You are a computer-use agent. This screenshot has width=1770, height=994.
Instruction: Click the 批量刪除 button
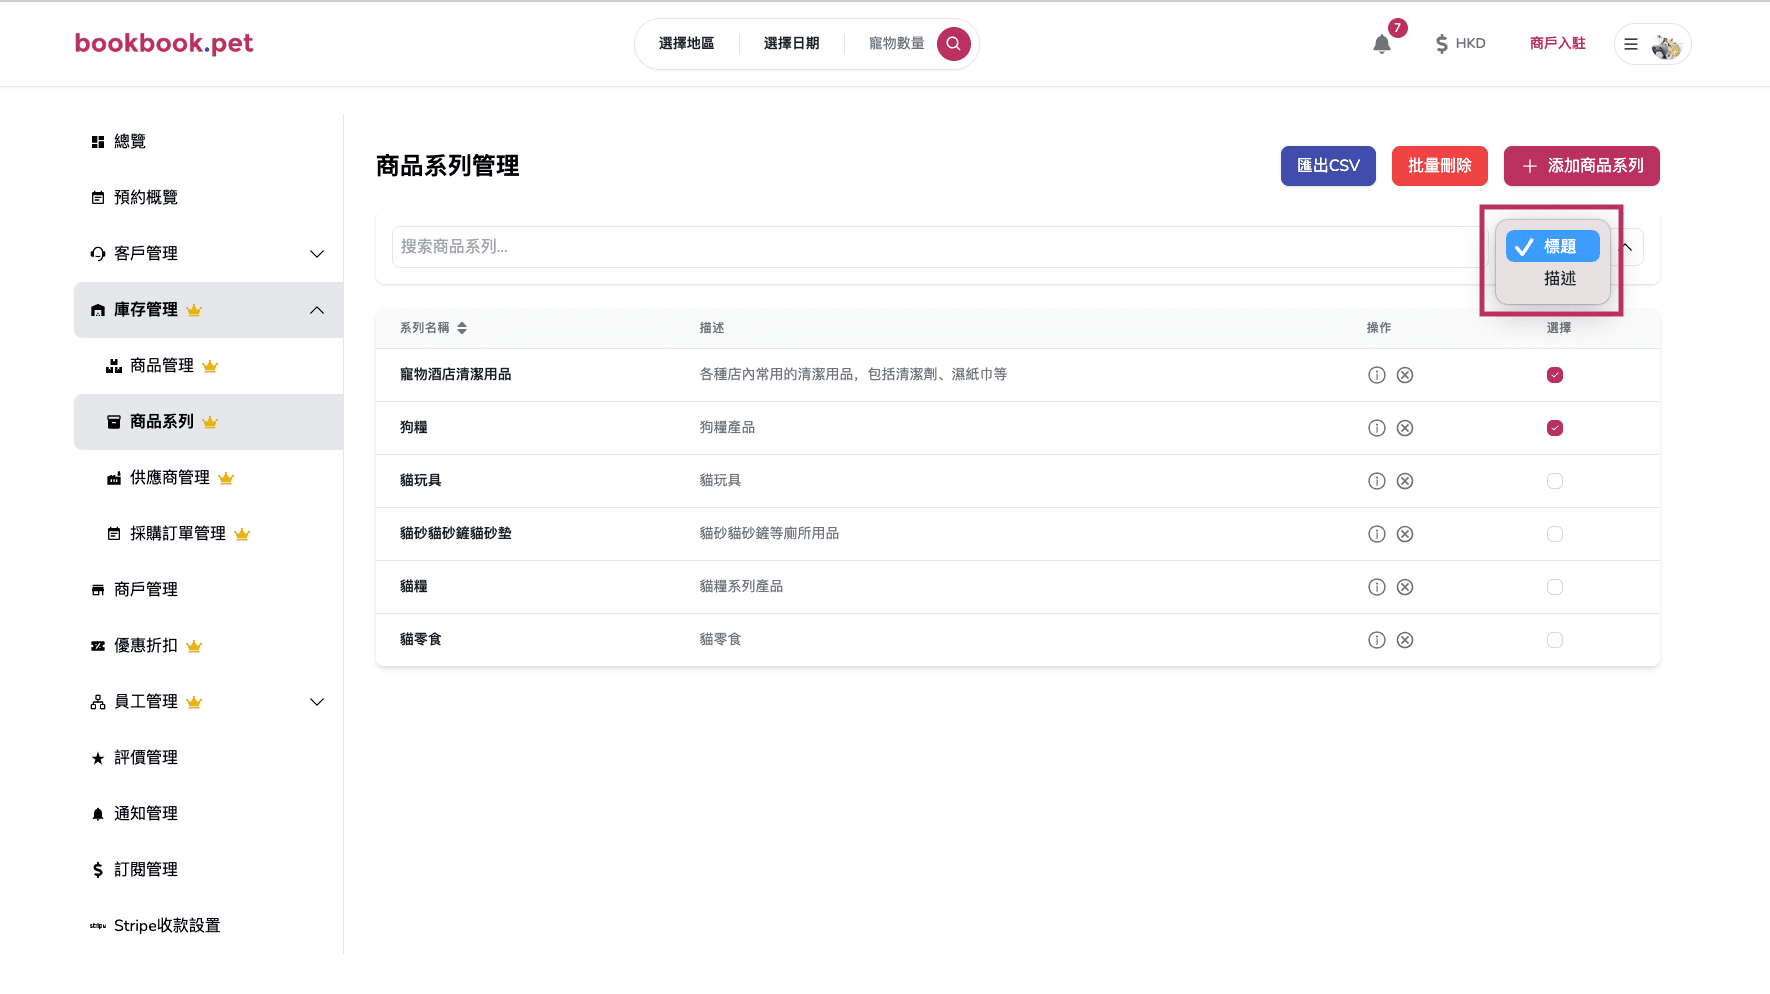1440,166
